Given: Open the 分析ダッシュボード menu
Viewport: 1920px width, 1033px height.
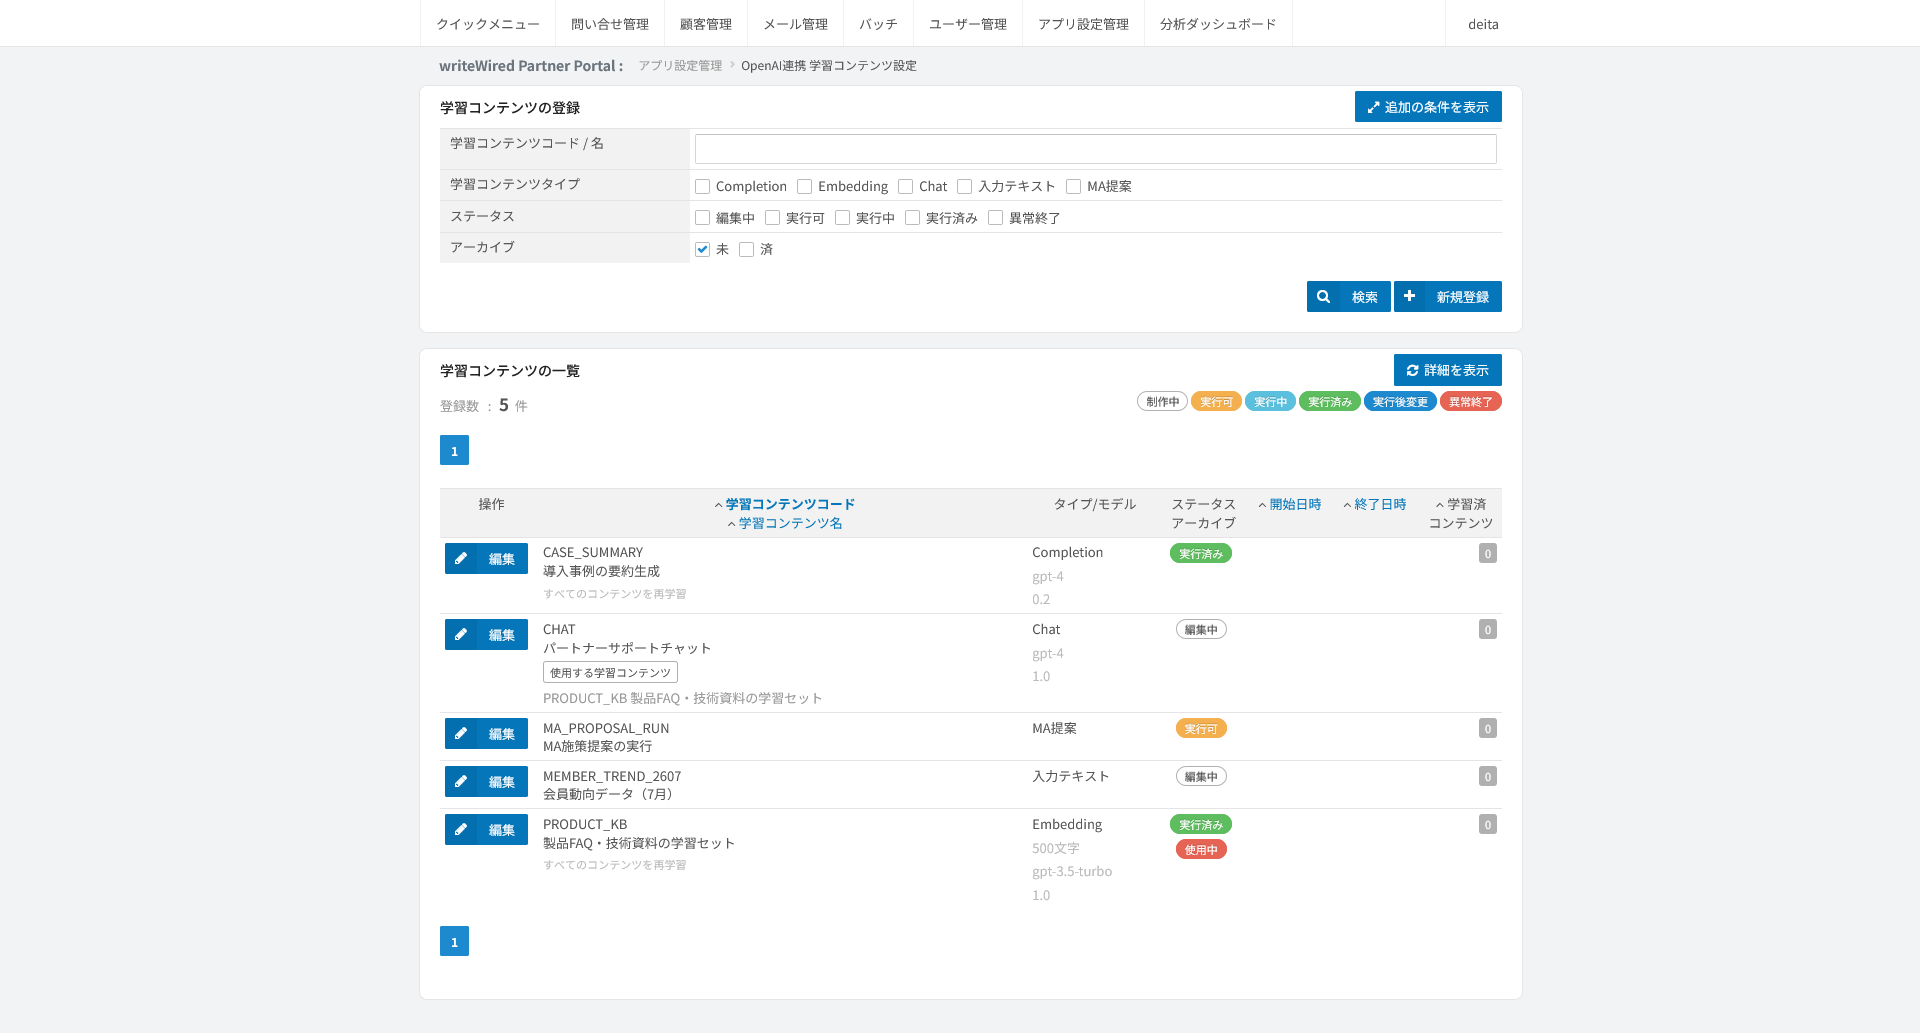Looking at the screenshot, I should [1218, 24].
